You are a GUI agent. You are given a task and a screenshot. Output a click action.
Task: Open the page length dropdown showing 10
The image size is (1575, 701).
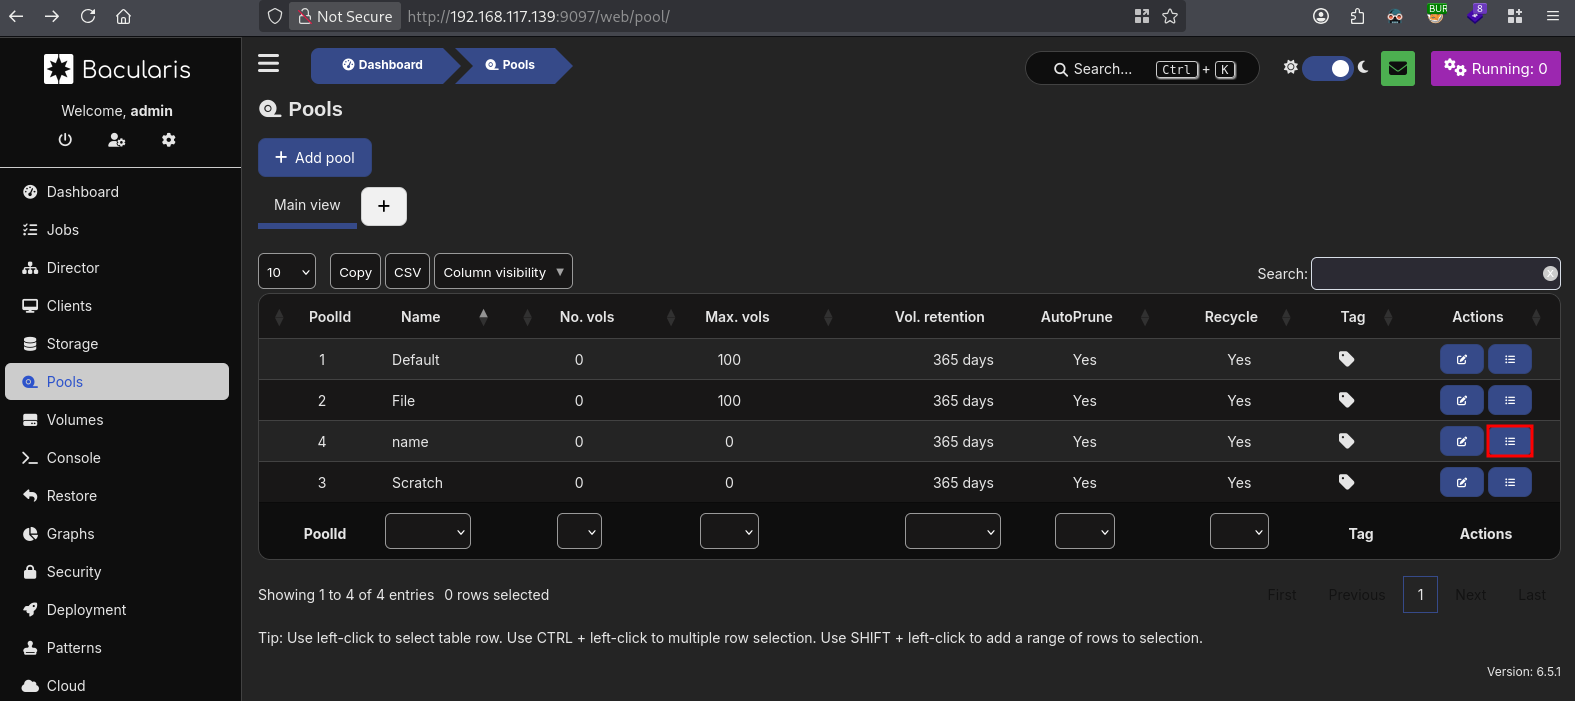coord(287,272)
